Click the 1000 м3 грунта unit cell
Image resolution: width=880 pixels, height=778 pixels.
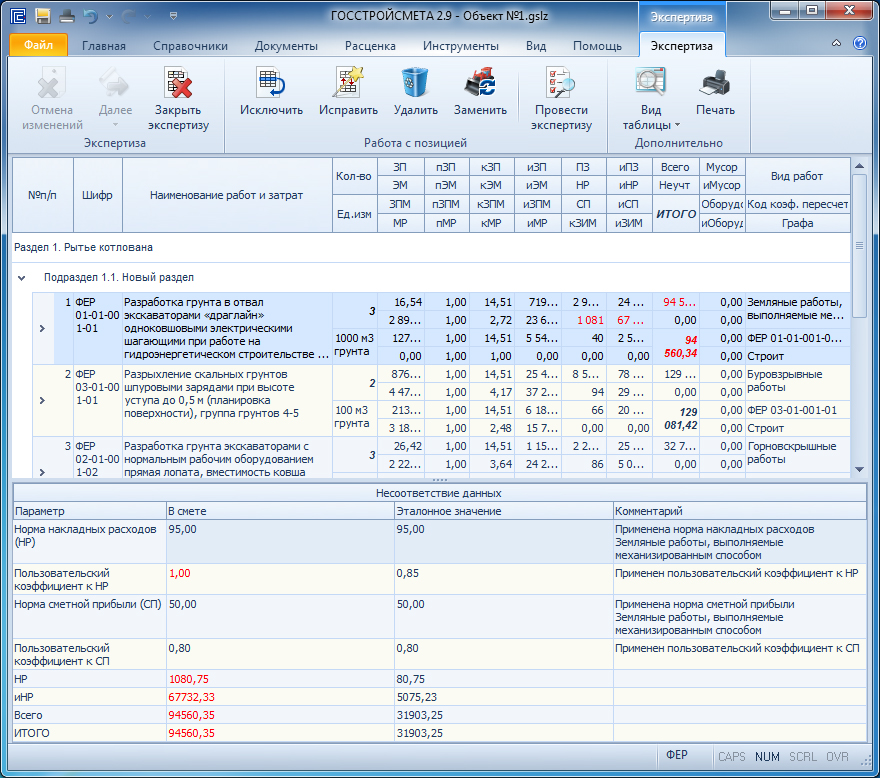pyautogui.click(x=354, y=345)
